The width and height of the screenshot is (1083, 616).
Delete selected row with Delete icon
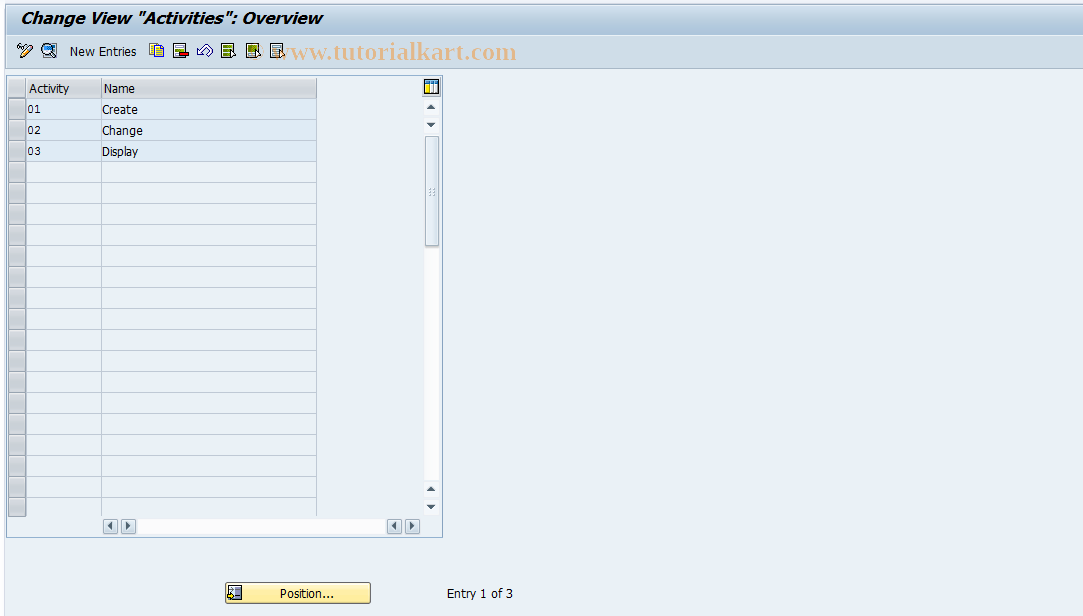(x=181, y=51)
